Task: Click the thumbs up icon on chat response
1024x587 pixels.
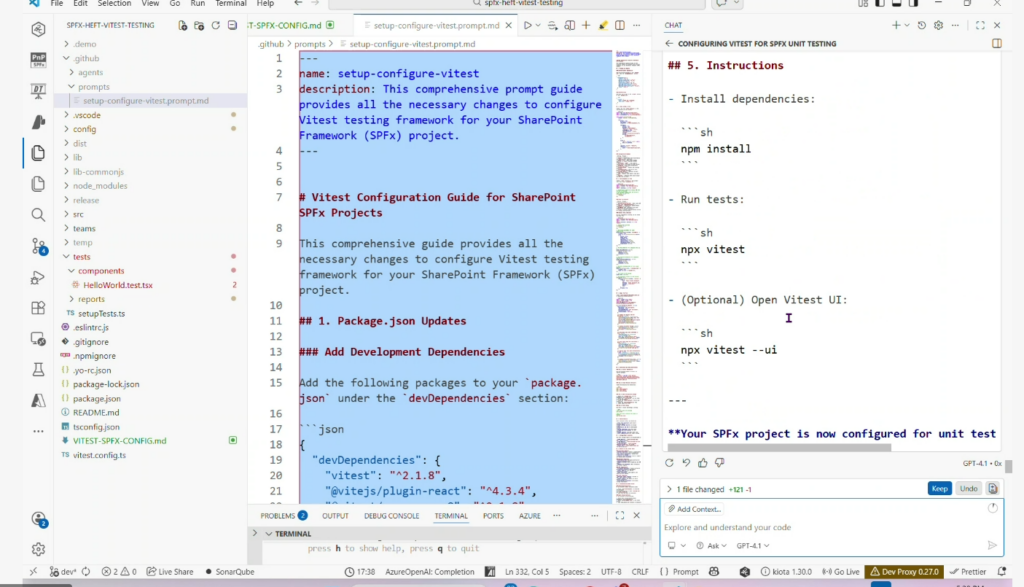Action: coord(704,463)
